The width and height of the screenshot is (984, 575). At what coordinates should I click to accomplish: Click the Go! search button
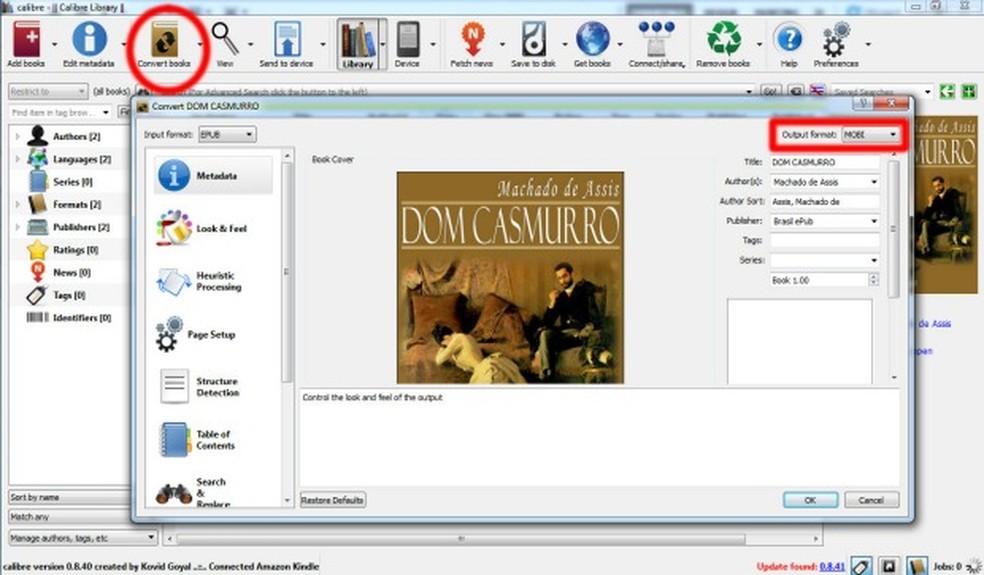point(771,92)
